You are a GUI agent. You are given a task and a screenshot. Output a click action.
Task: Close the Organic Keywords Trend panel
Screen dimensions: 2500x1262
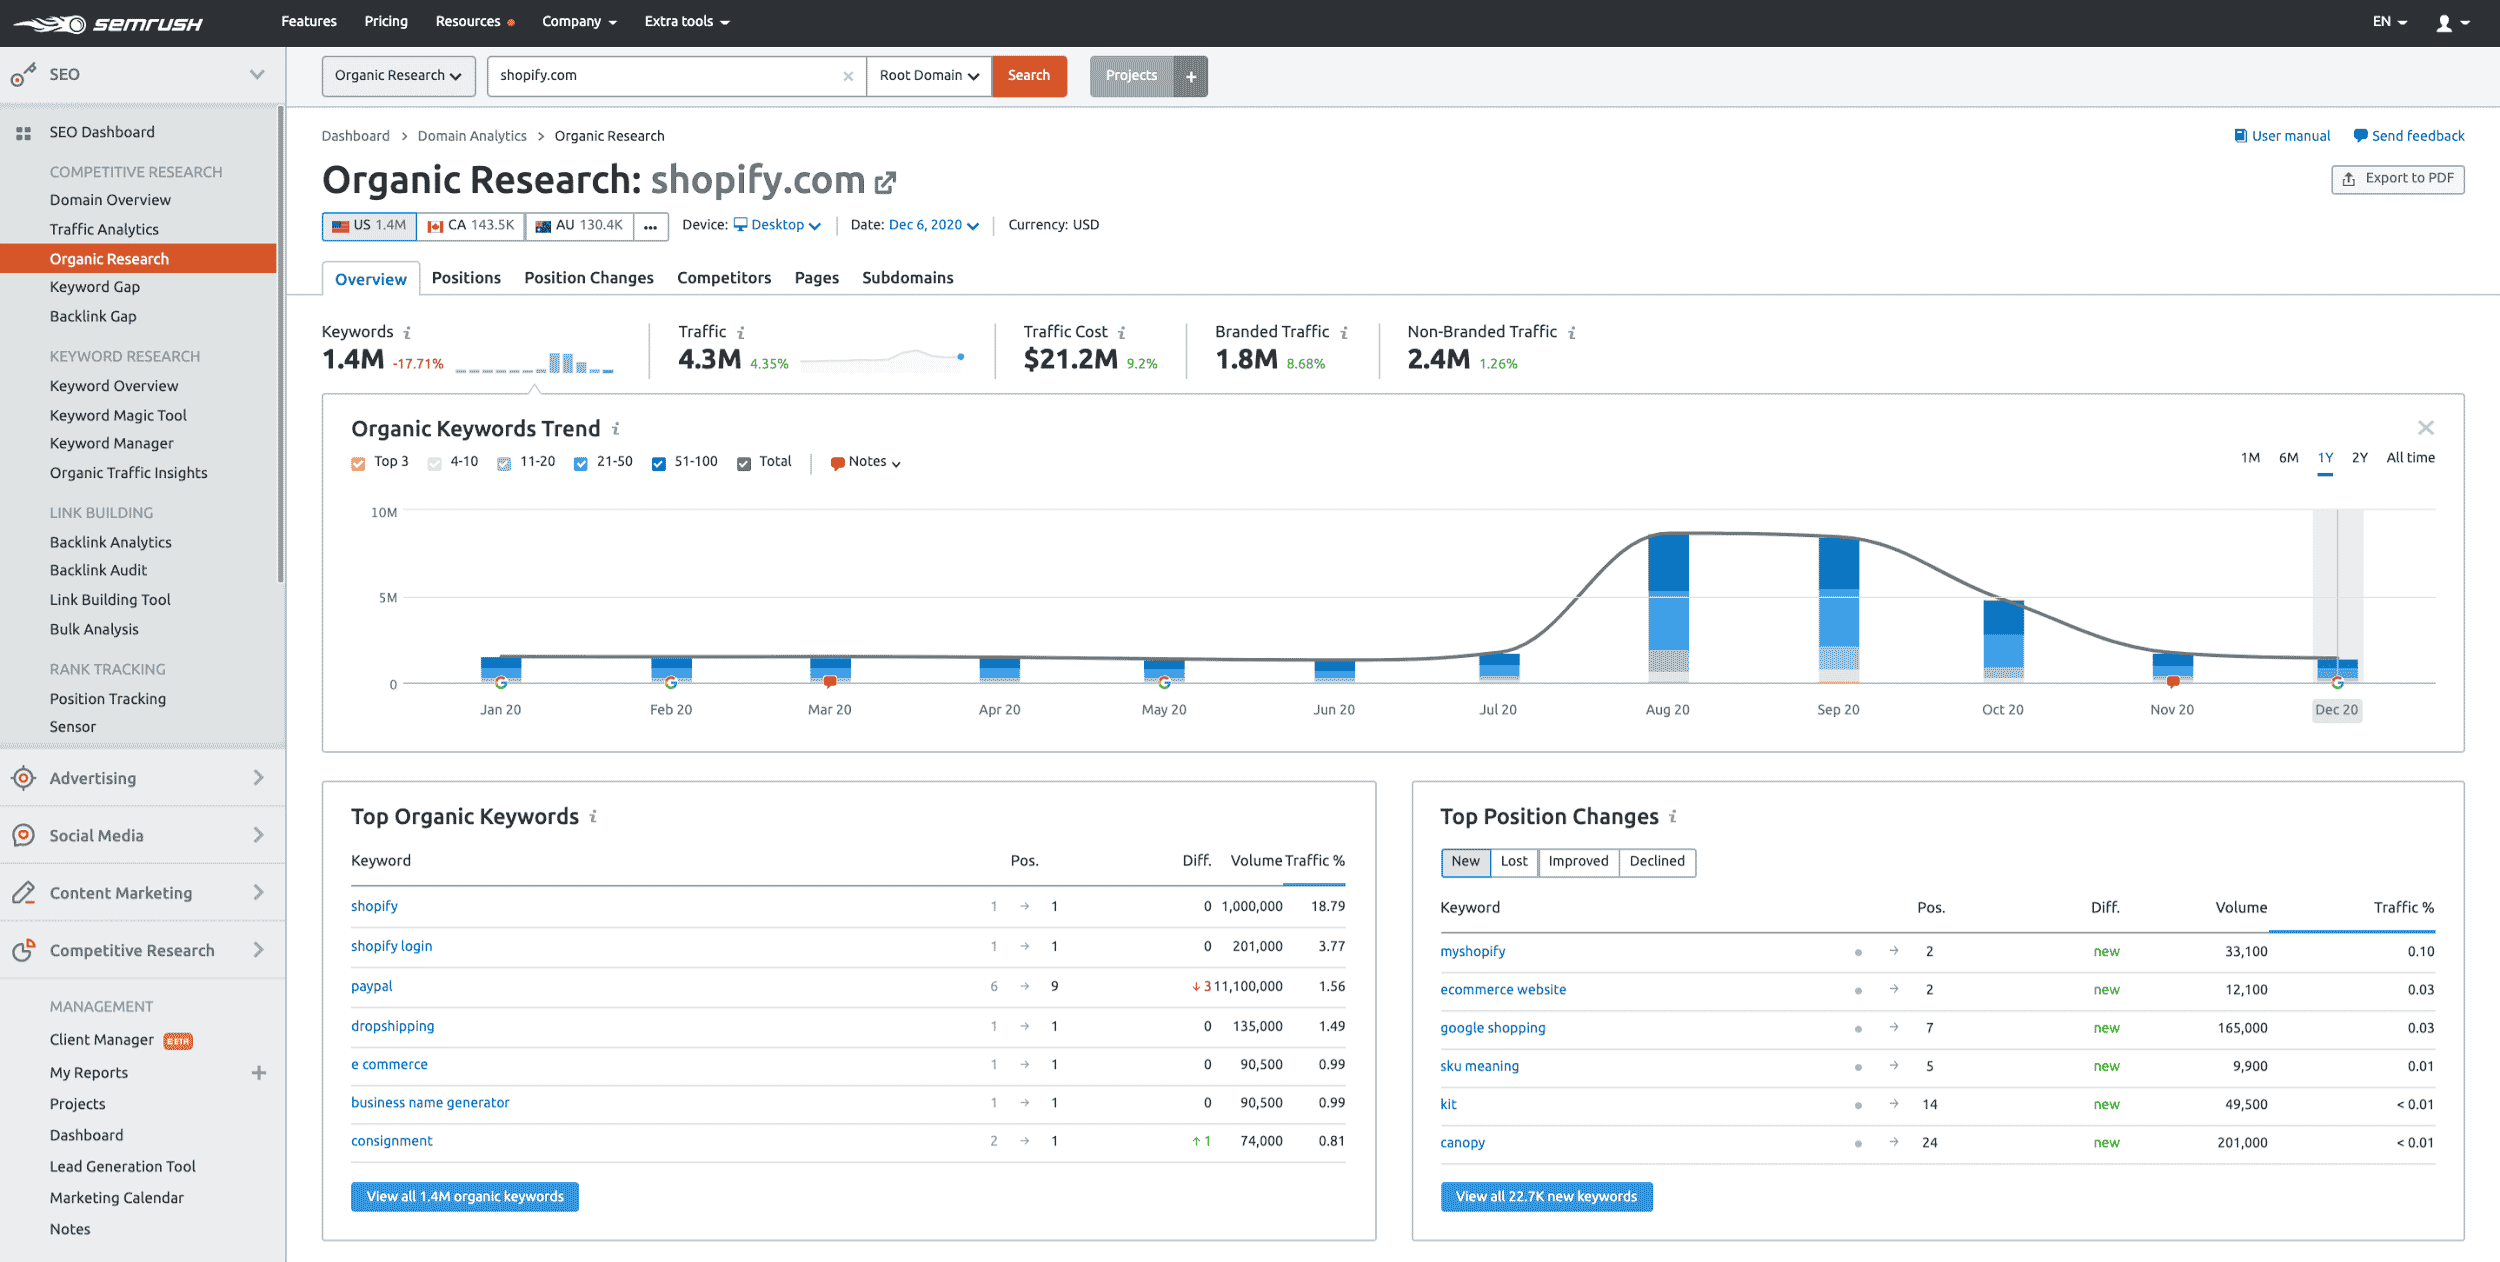tap(2426, 428)
